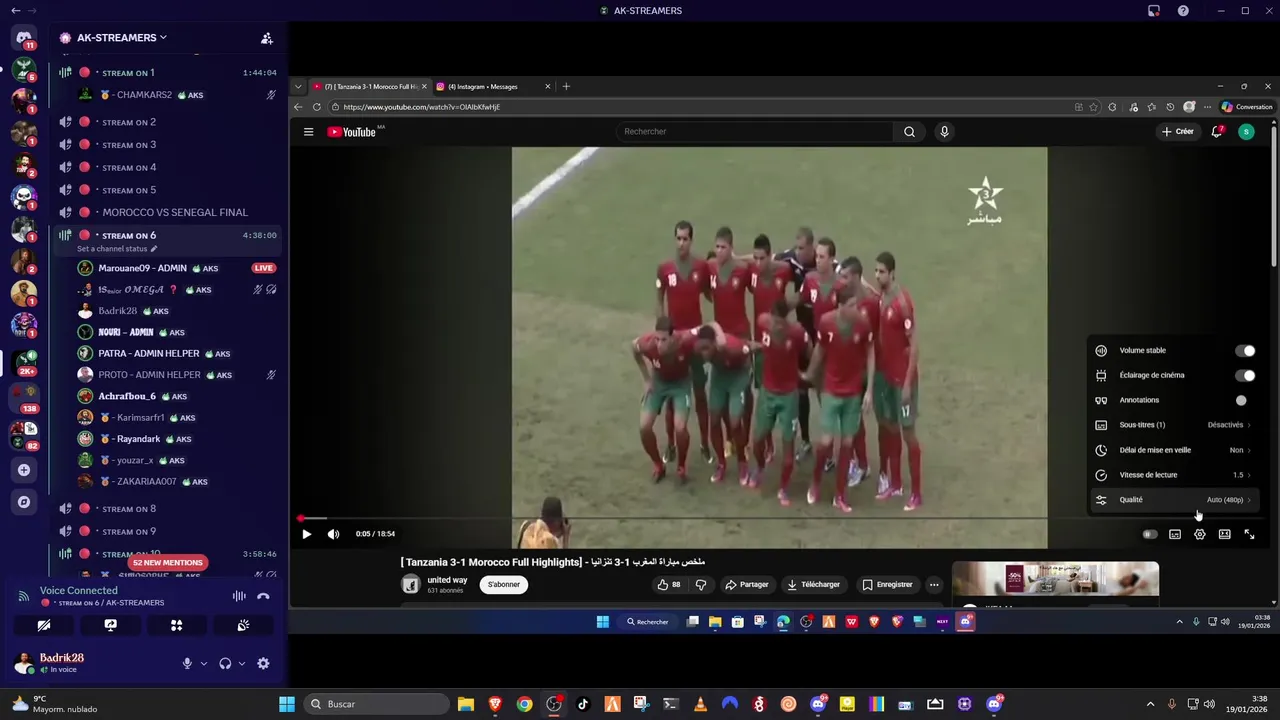Start YouTube voice search microphone

pos(944,132)
